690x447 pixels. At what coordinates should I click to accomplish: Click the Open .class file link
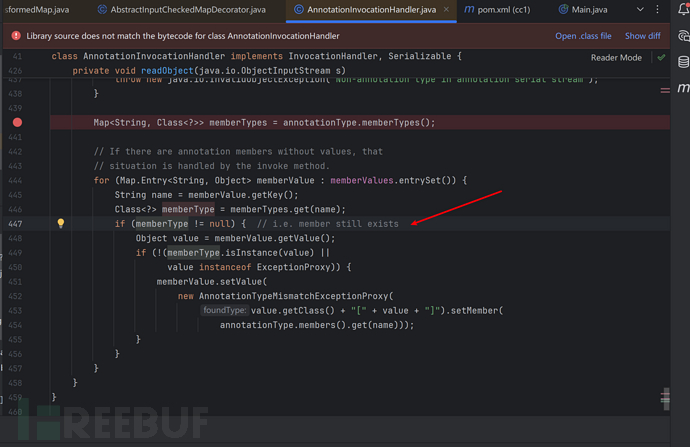tap(583, 36)
